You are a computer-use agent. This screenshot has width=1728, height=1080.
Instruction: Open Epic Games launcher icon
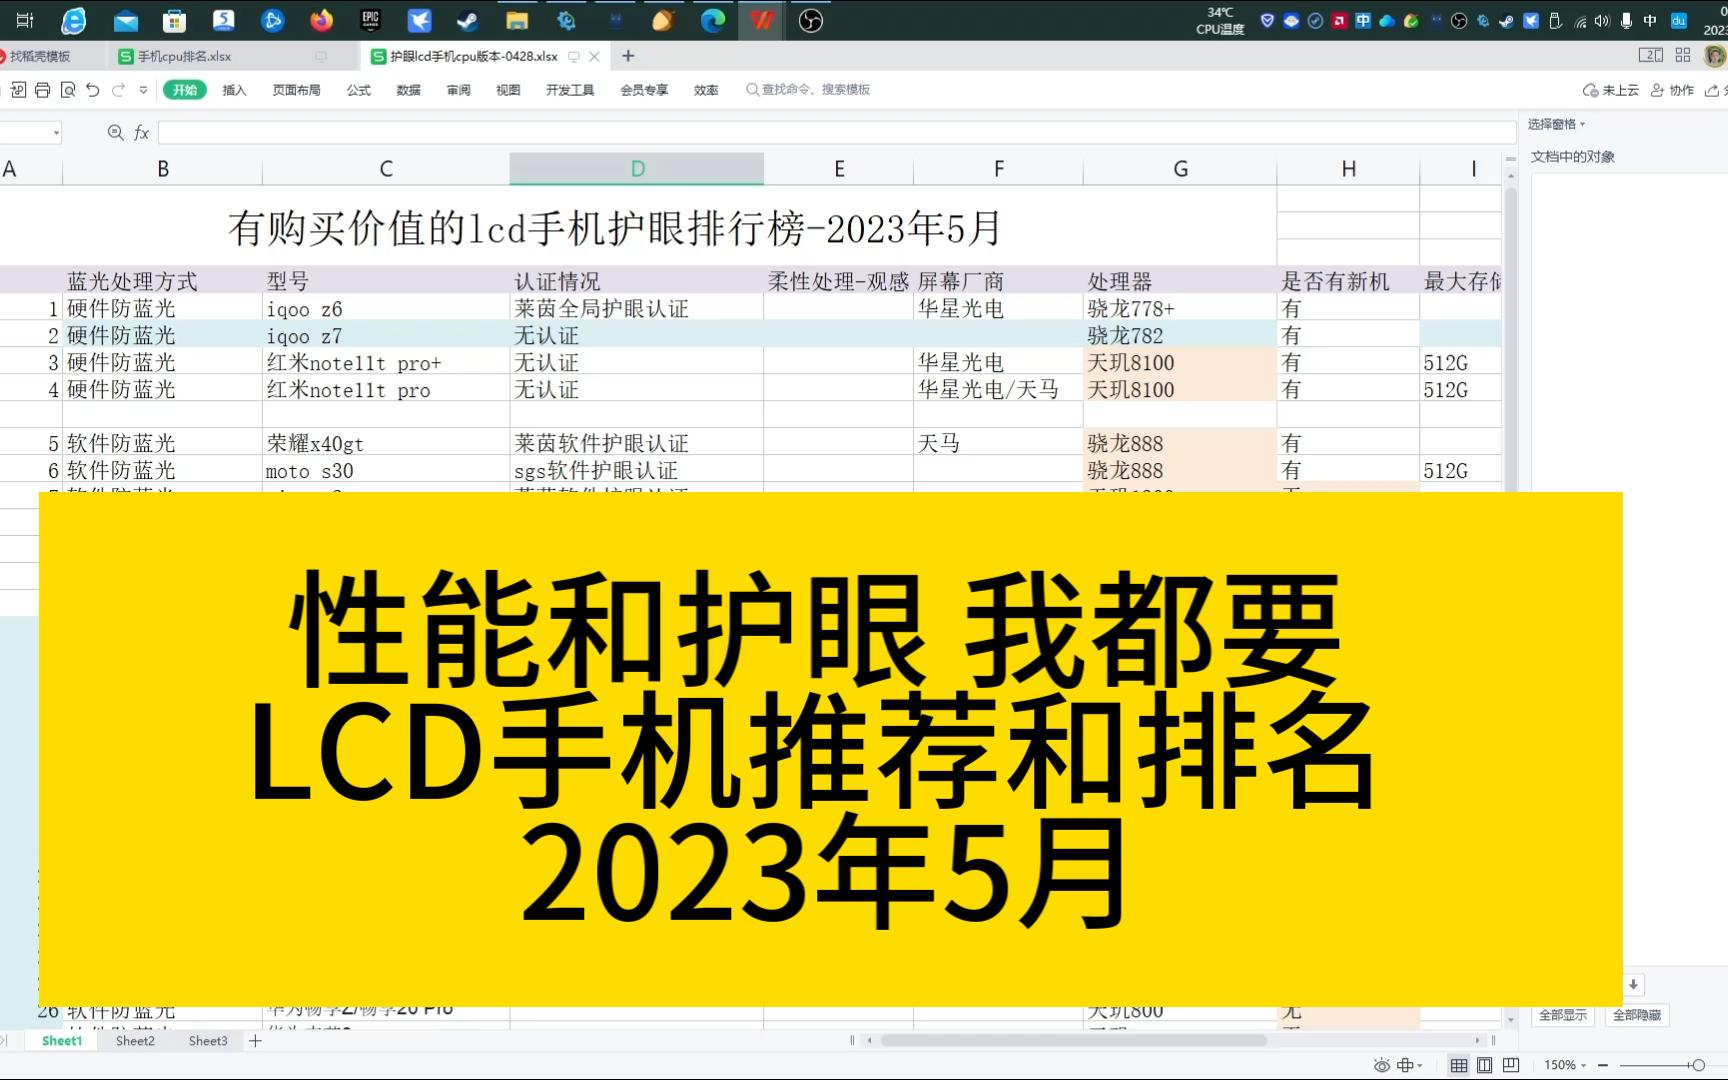pyautogui.click(x=371, y=20)
